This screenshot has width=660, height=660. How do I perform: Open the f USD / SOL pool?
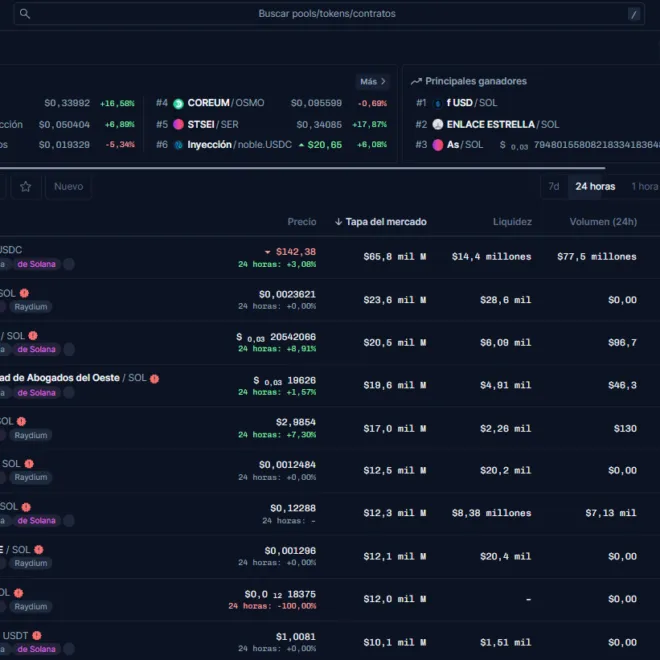[x=471, y=103]
